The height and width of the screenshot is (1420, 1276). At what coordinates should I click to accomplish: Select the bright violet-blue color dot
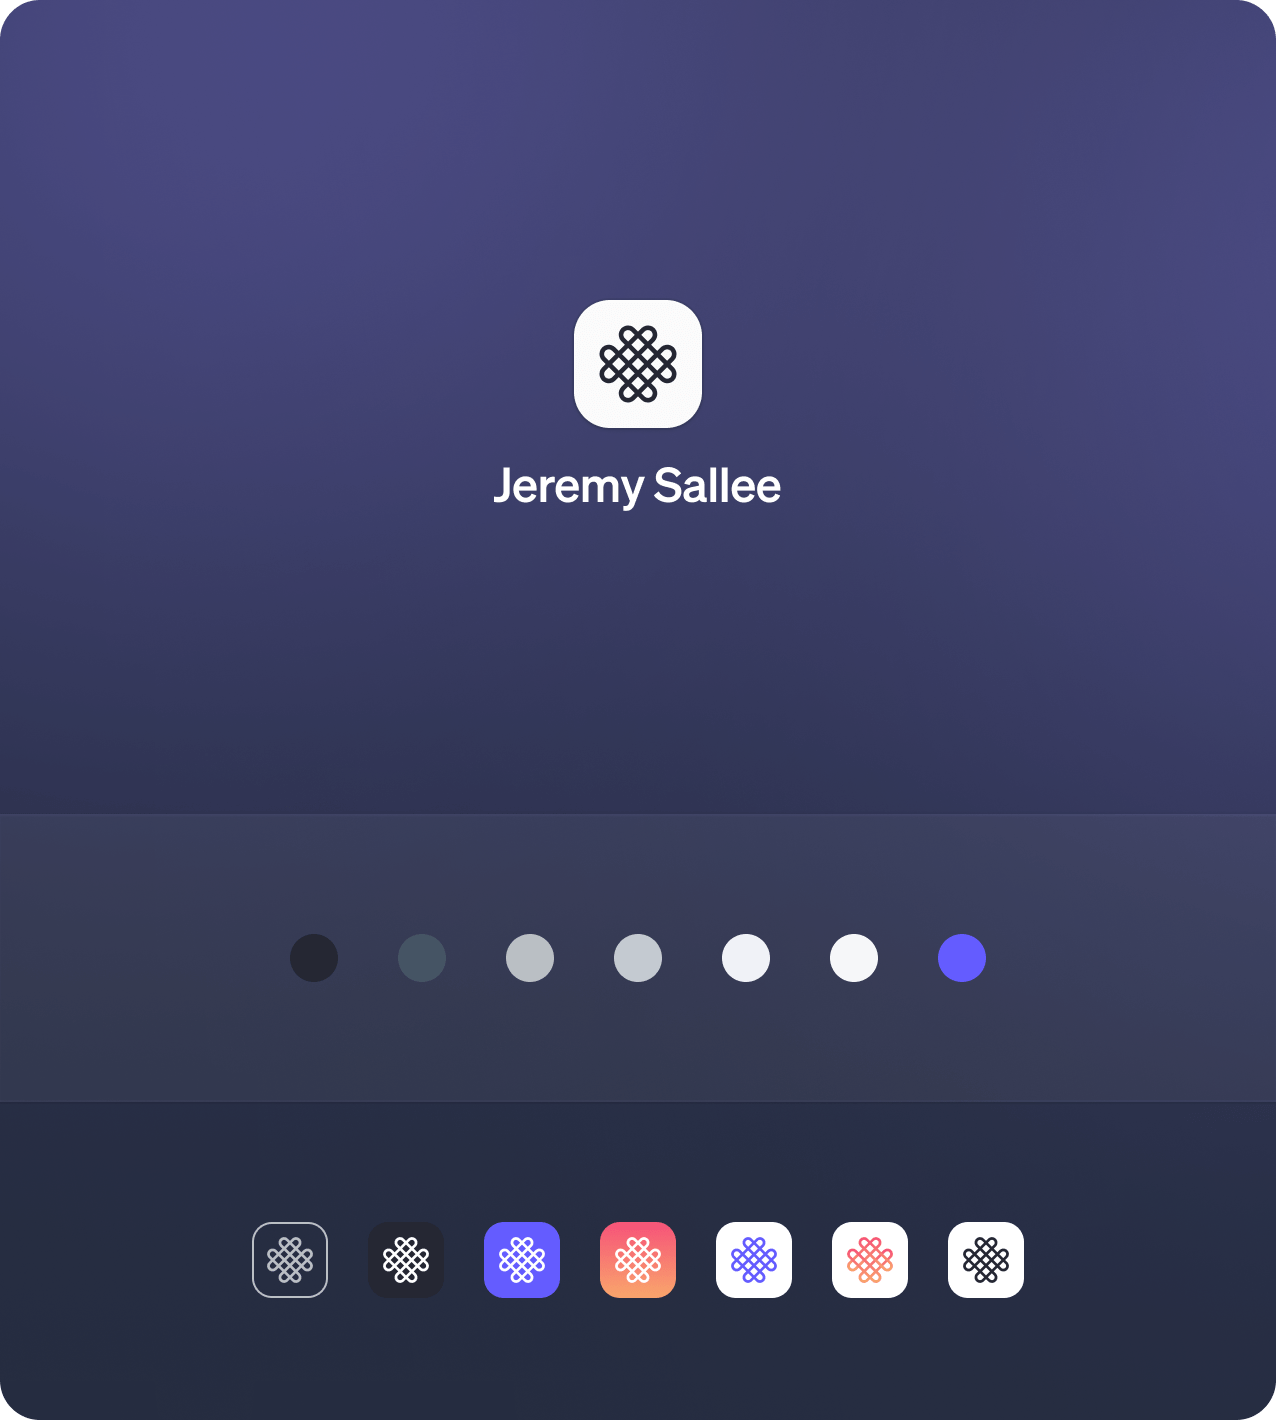click(x=962, y=958)
